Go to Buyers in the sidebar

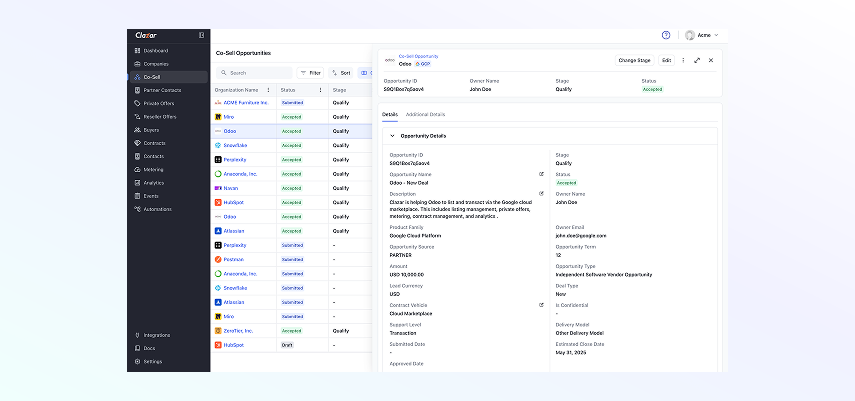168,130
